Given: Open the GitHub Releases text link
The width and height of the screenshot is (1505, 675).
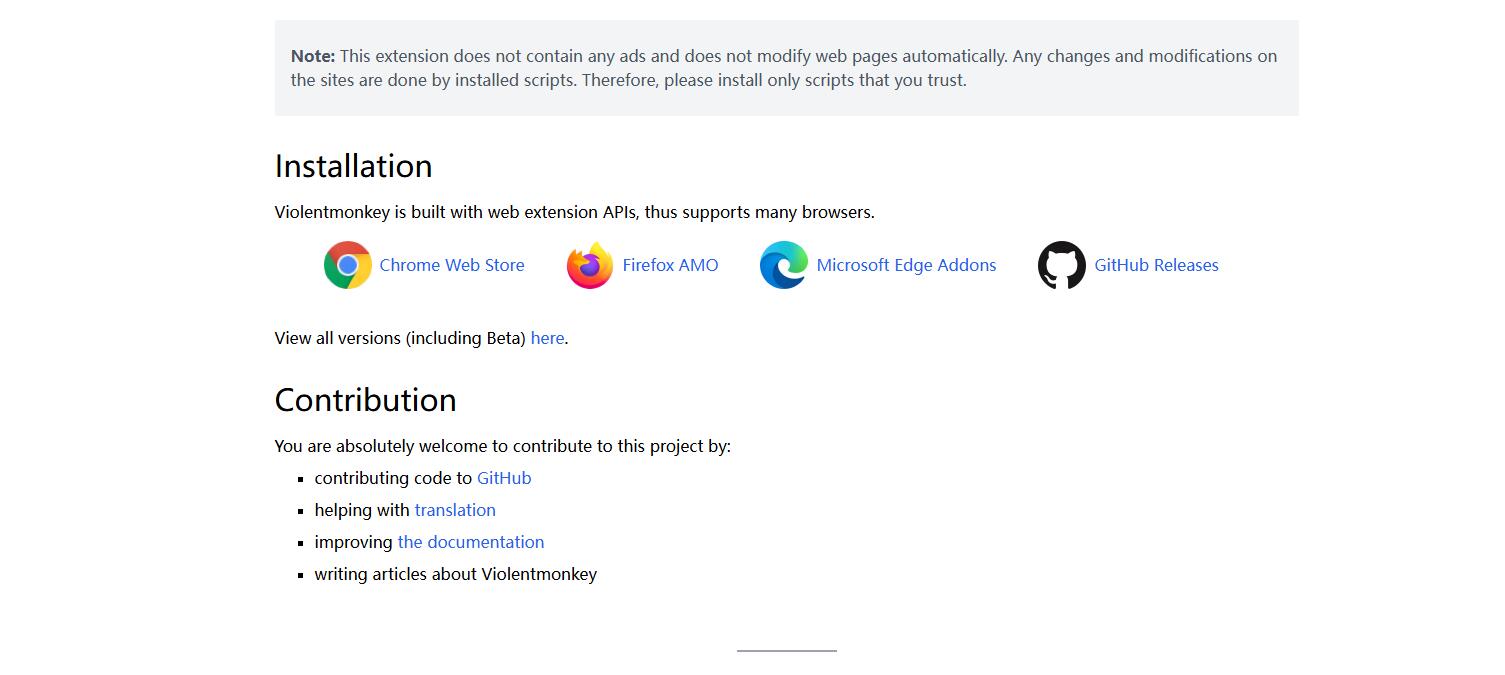Looking at the screenshot, I should (x=1156, y=265).
